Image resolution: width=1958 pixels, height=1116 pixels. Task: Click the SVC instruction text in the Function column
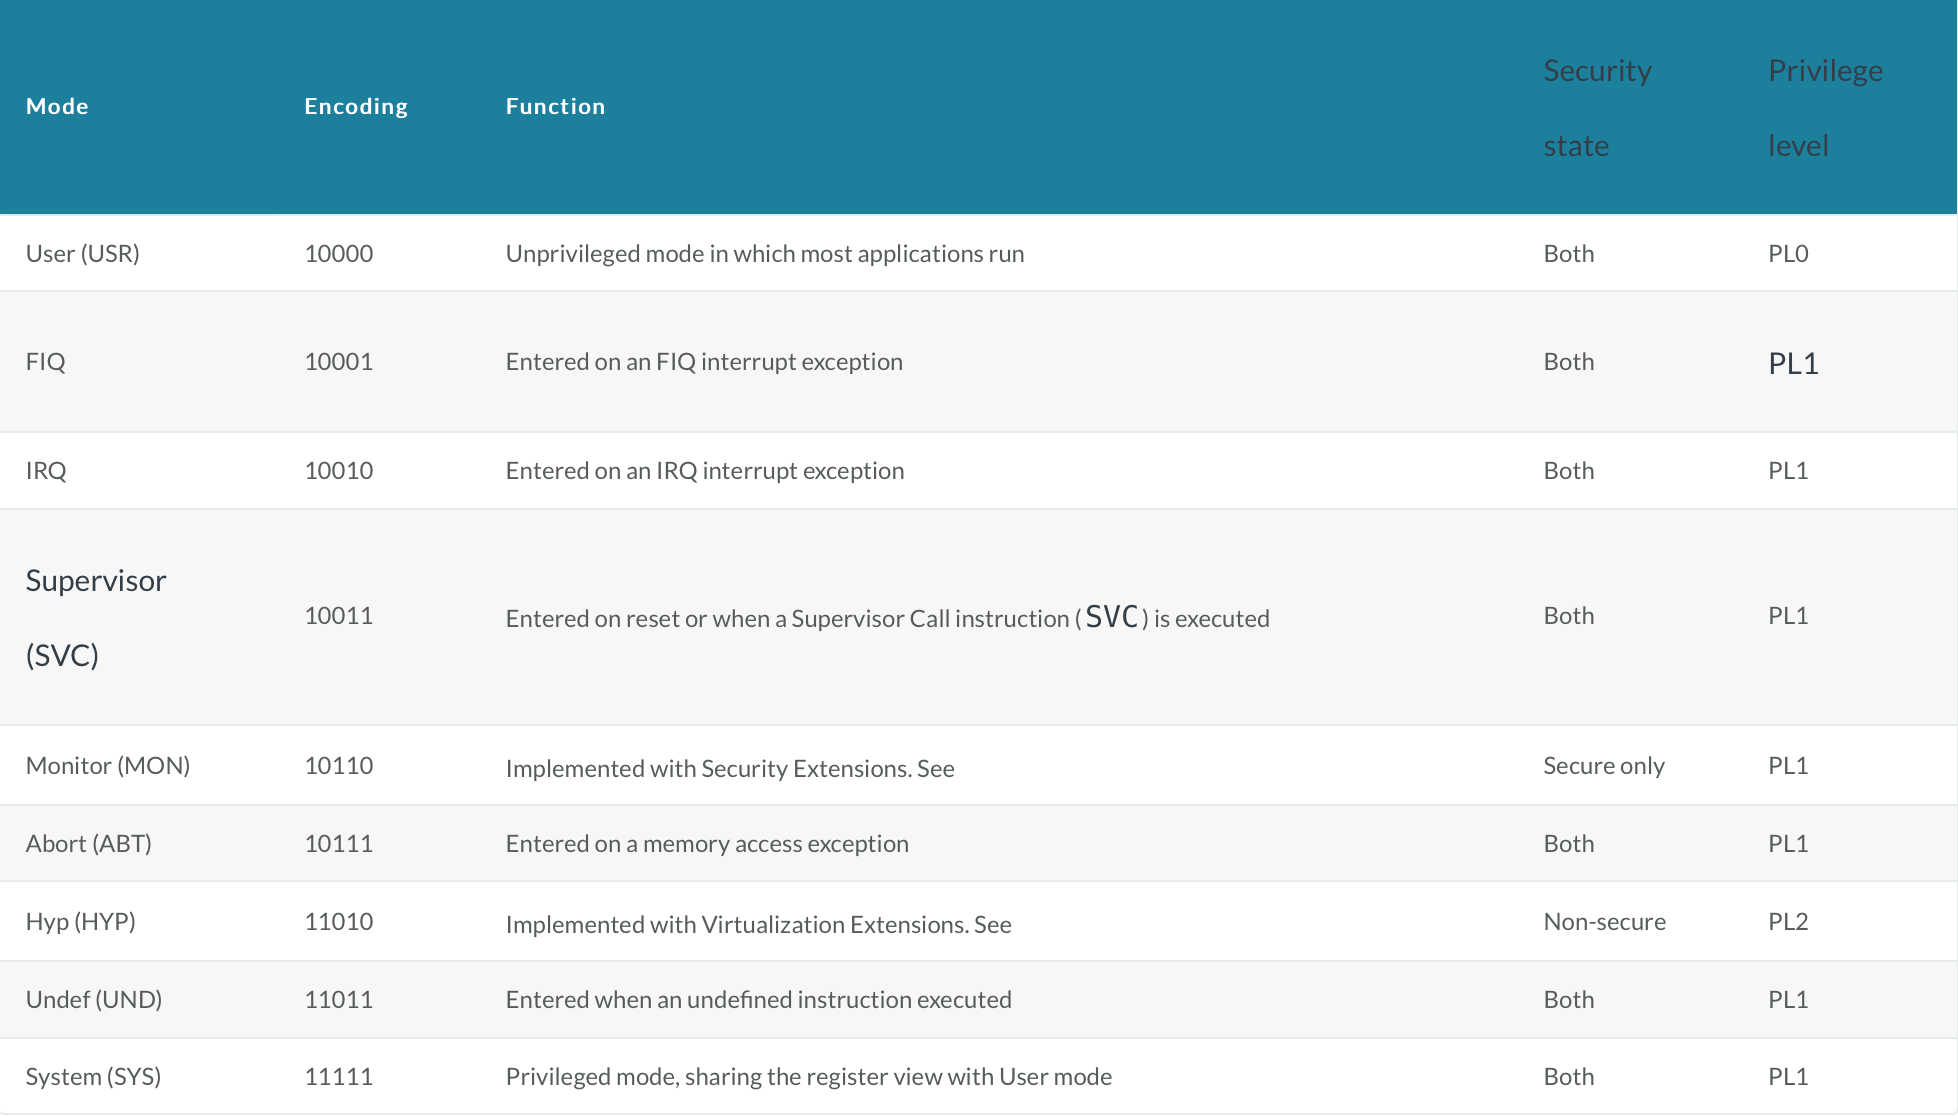coord(1112,618)
